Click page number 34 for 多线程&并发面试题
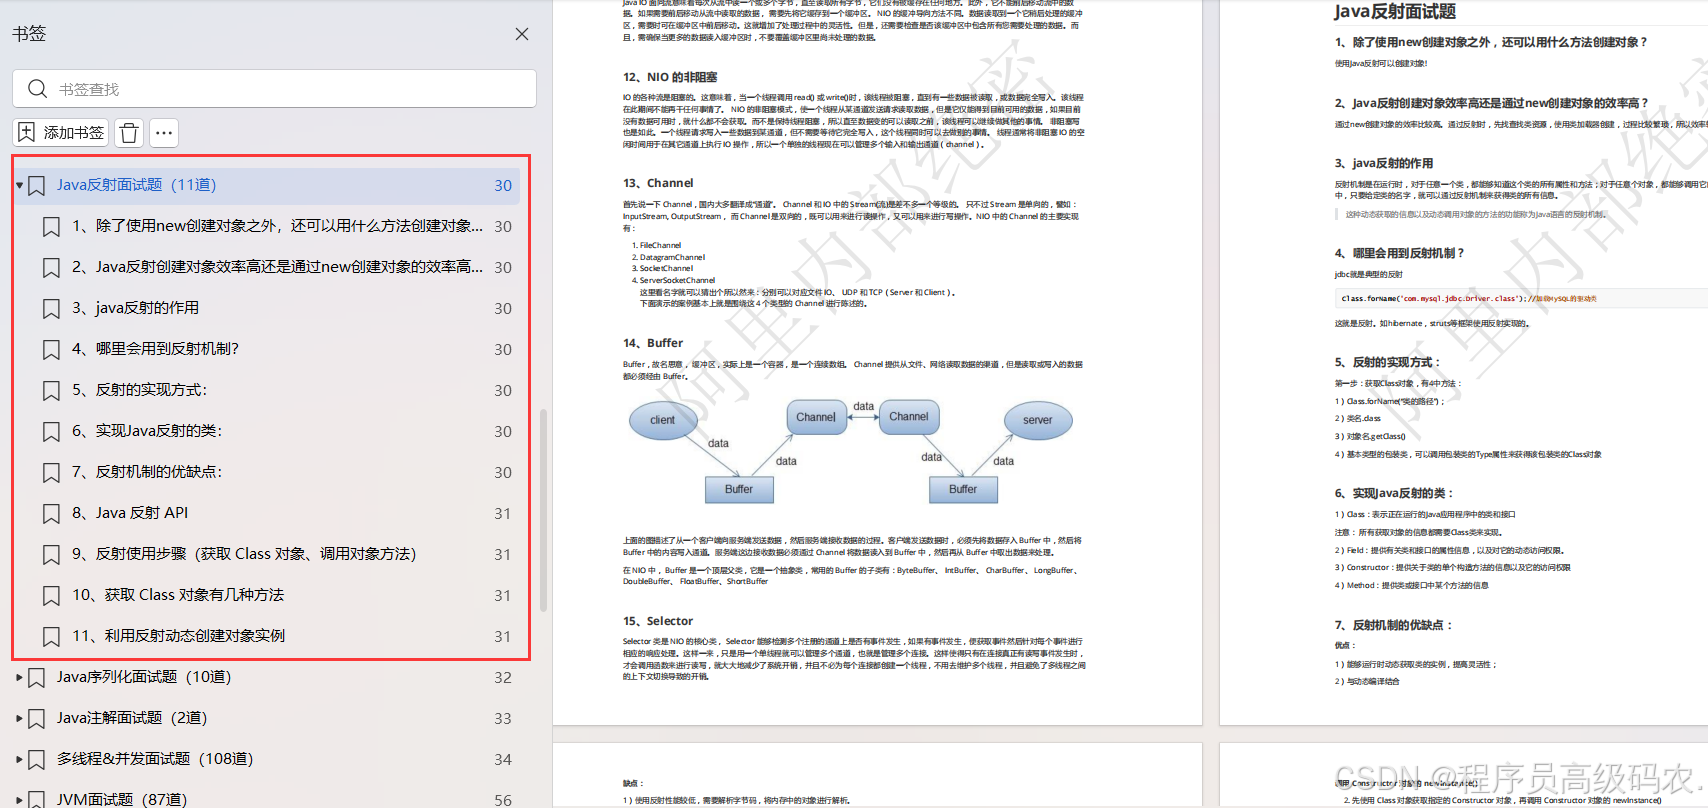Viewport: 1708px width, 808px height. point(503,760)
